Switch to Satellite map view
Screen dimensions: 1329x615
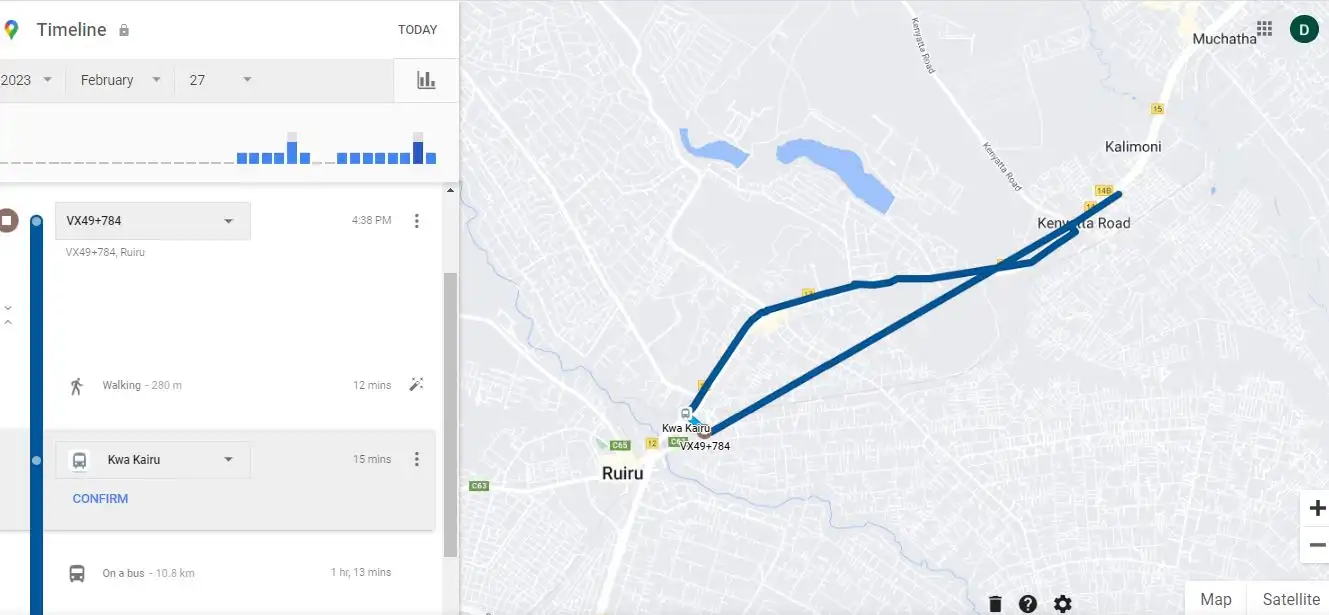click(1289, 599)
